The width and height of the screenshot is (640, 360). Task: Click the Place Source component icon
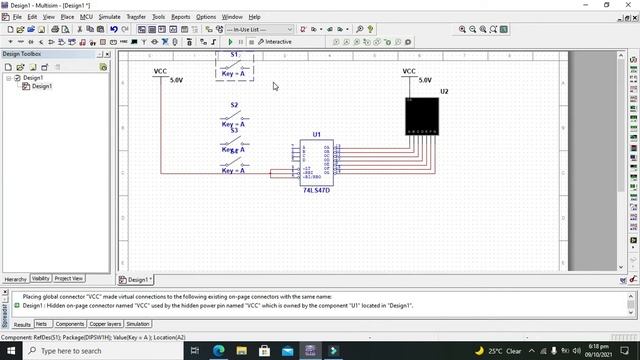(x=11, y=42)
